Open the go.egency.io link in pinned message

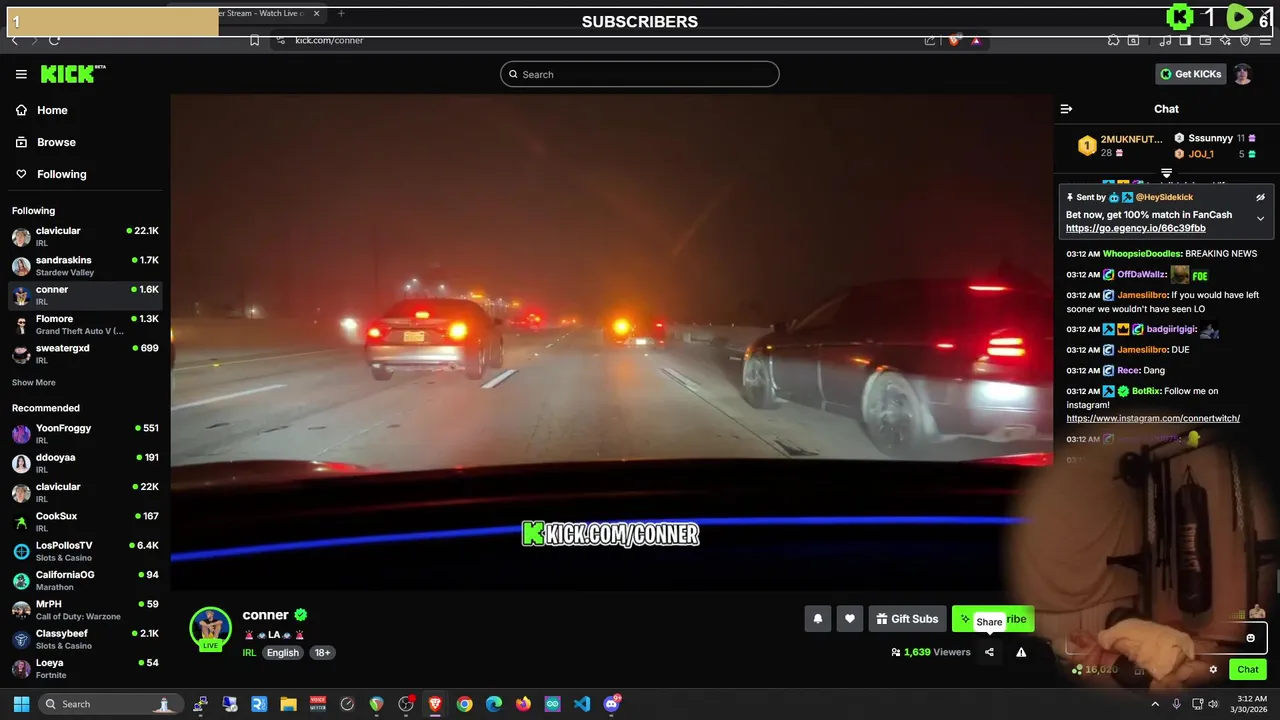coord(1136,228)
